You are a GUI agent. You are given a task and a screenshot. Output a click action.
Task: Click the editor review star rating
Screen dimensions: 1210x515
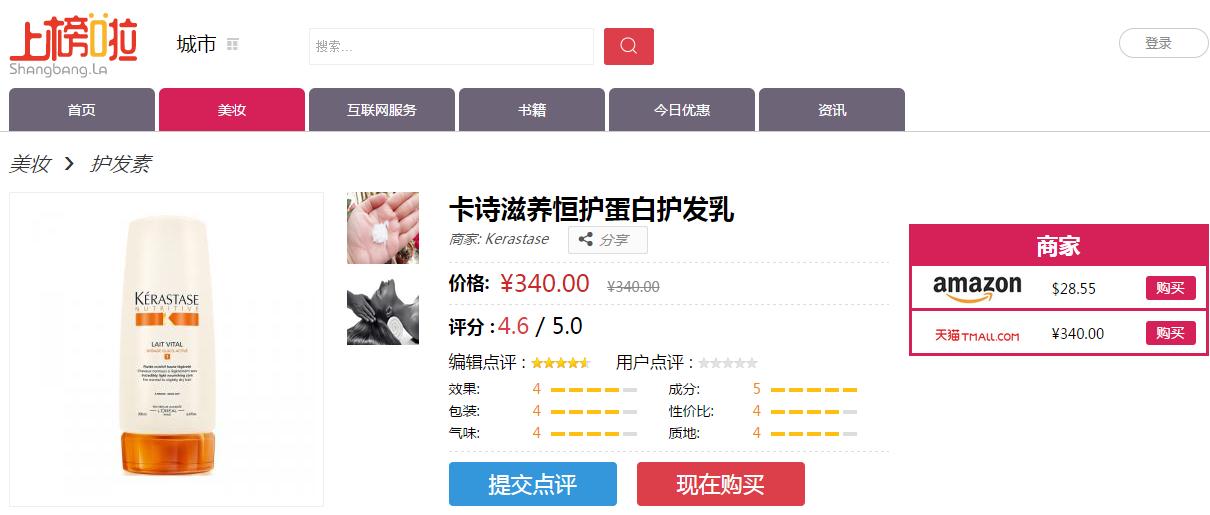click(x=561, y=362)
